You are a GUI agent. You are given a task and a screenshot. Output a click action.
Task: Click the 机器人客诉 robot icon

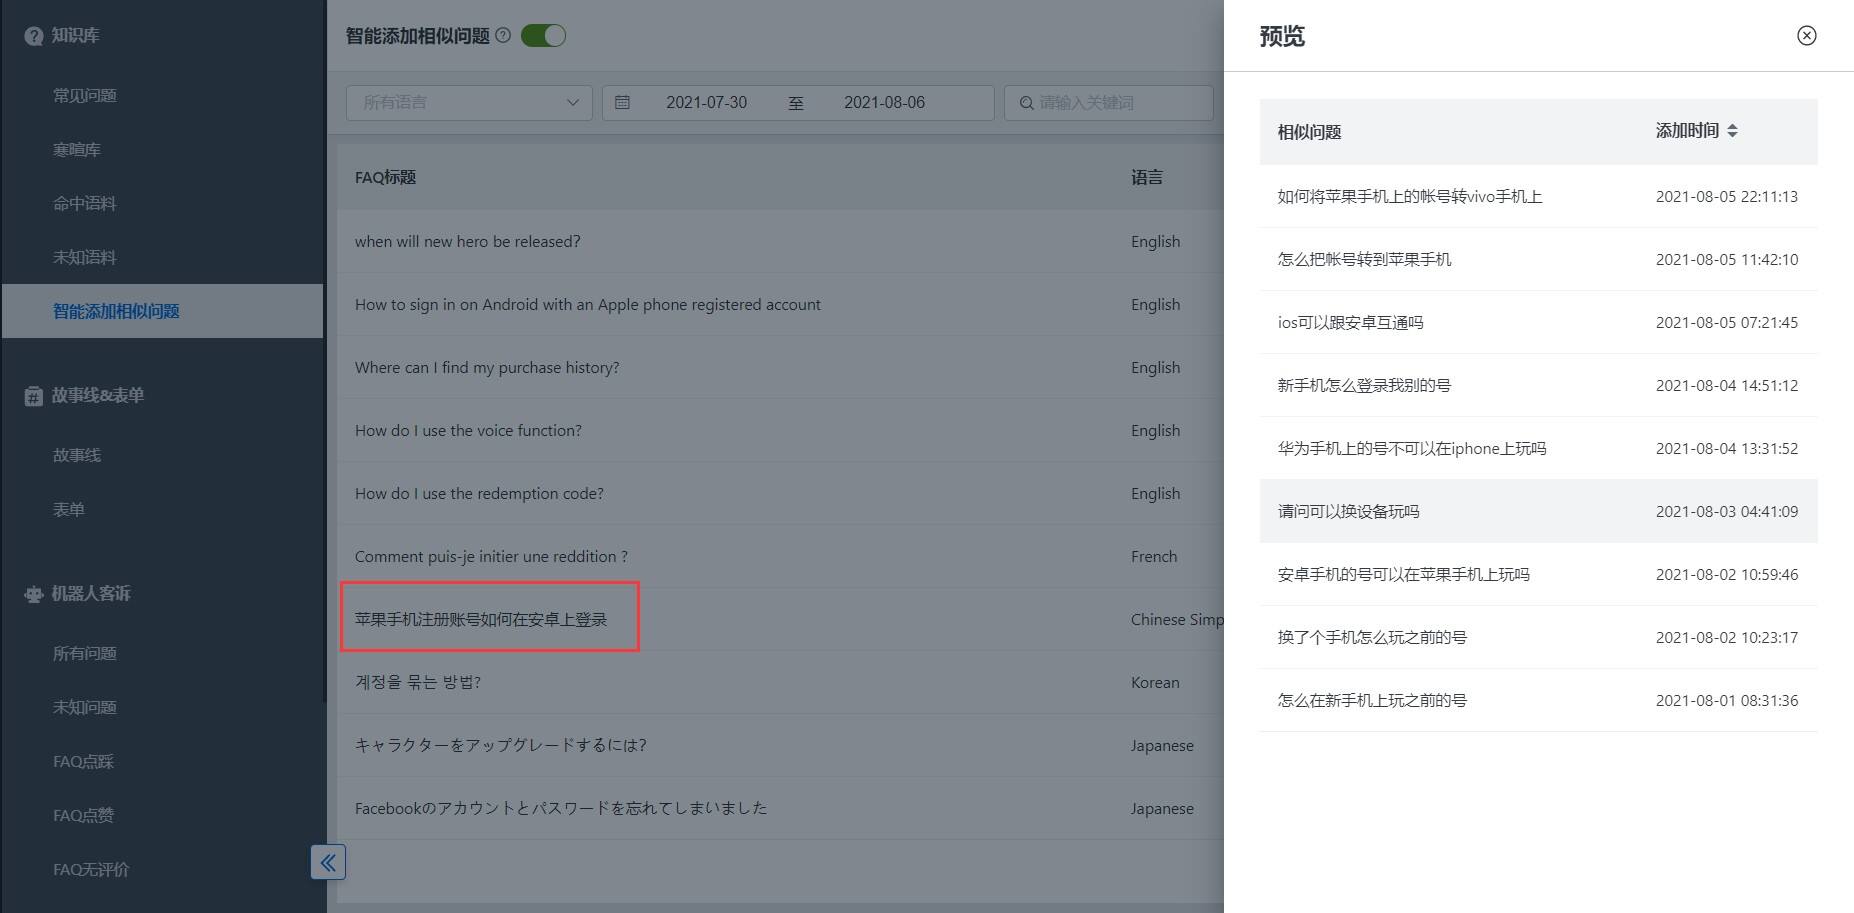tap(33, 594)
